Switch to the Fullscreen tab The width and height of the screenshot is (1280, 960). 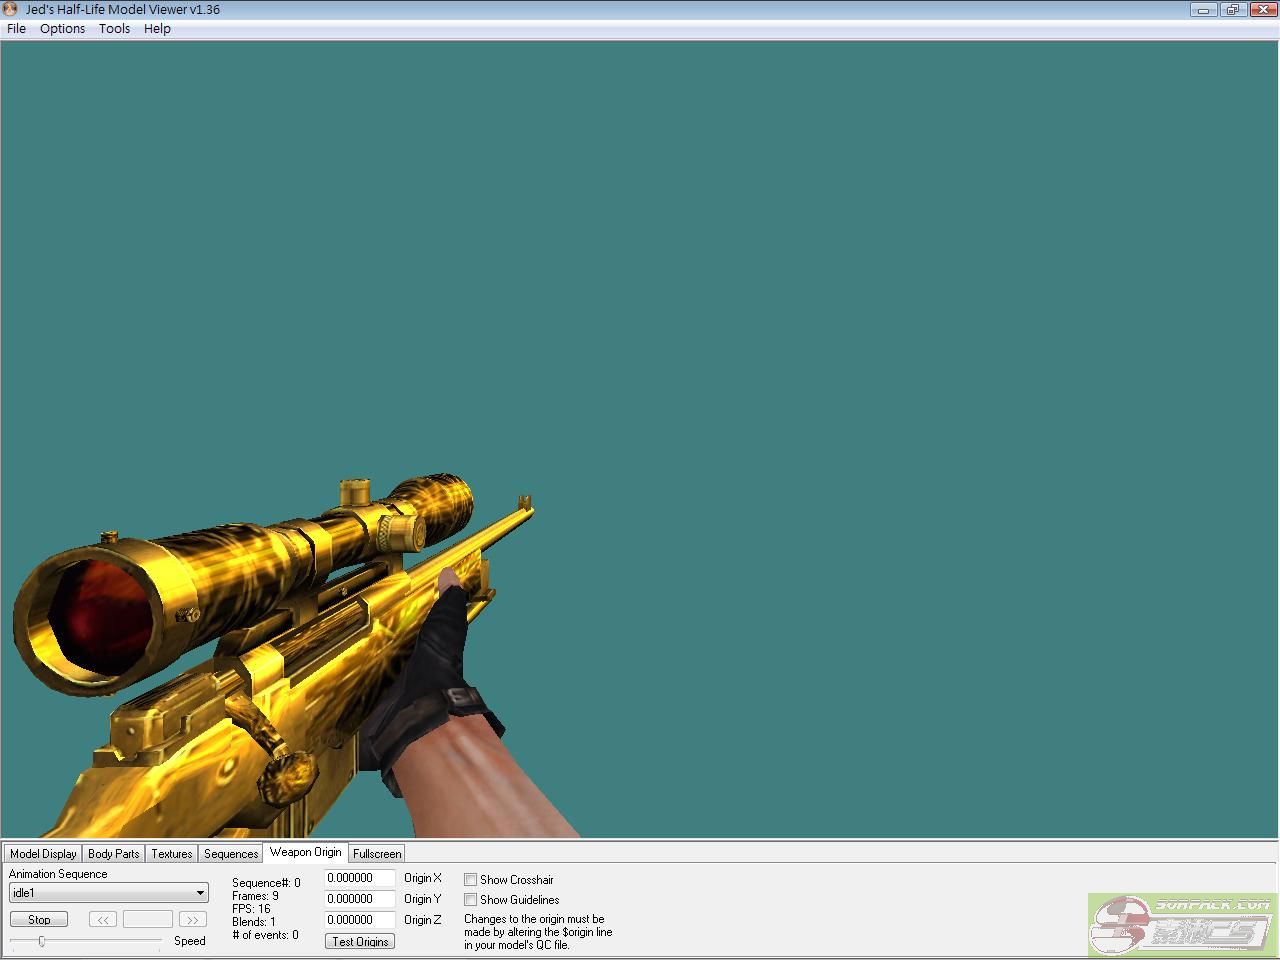click(377, 854)
